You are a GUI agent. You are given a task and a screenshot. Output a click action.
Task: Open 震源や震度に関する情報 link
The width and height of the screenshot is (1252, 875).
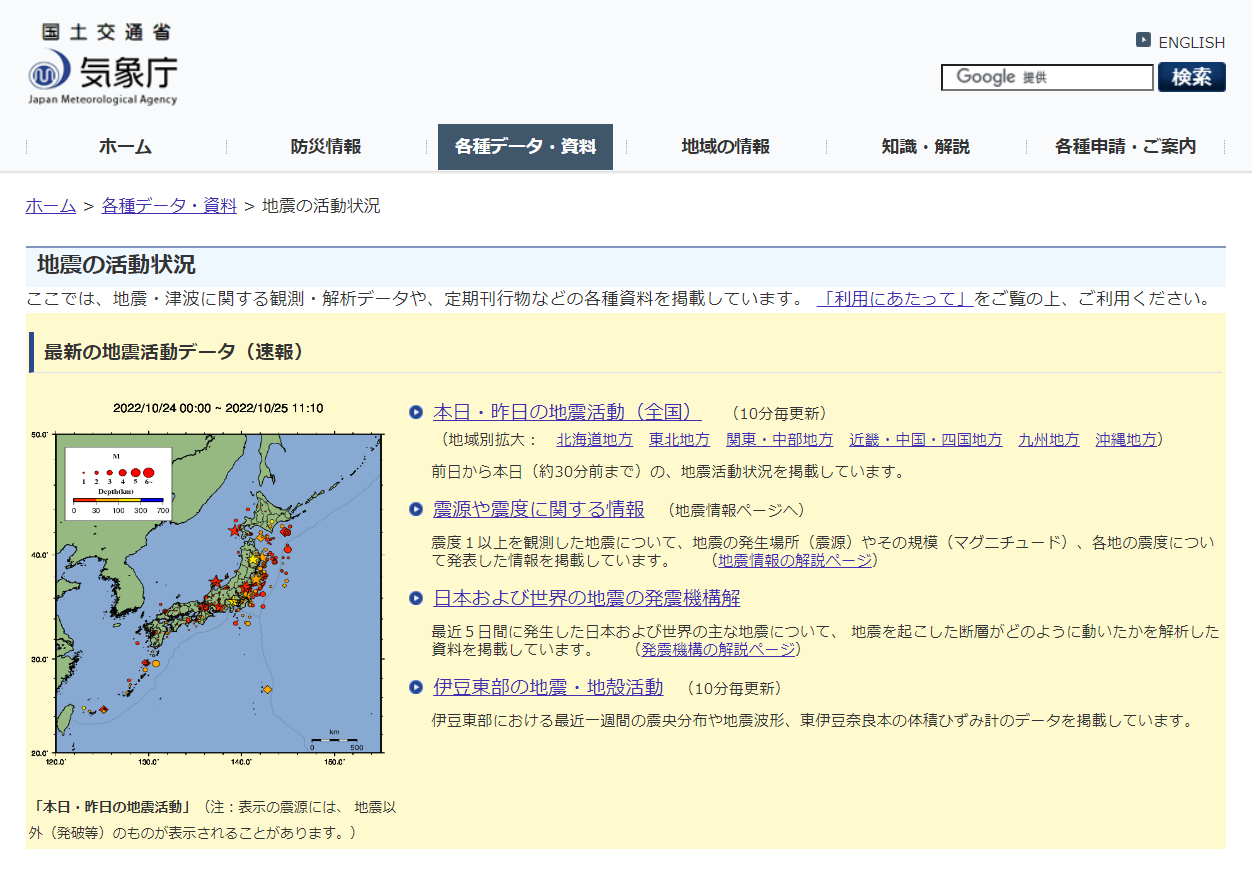[x=539, y=510]
